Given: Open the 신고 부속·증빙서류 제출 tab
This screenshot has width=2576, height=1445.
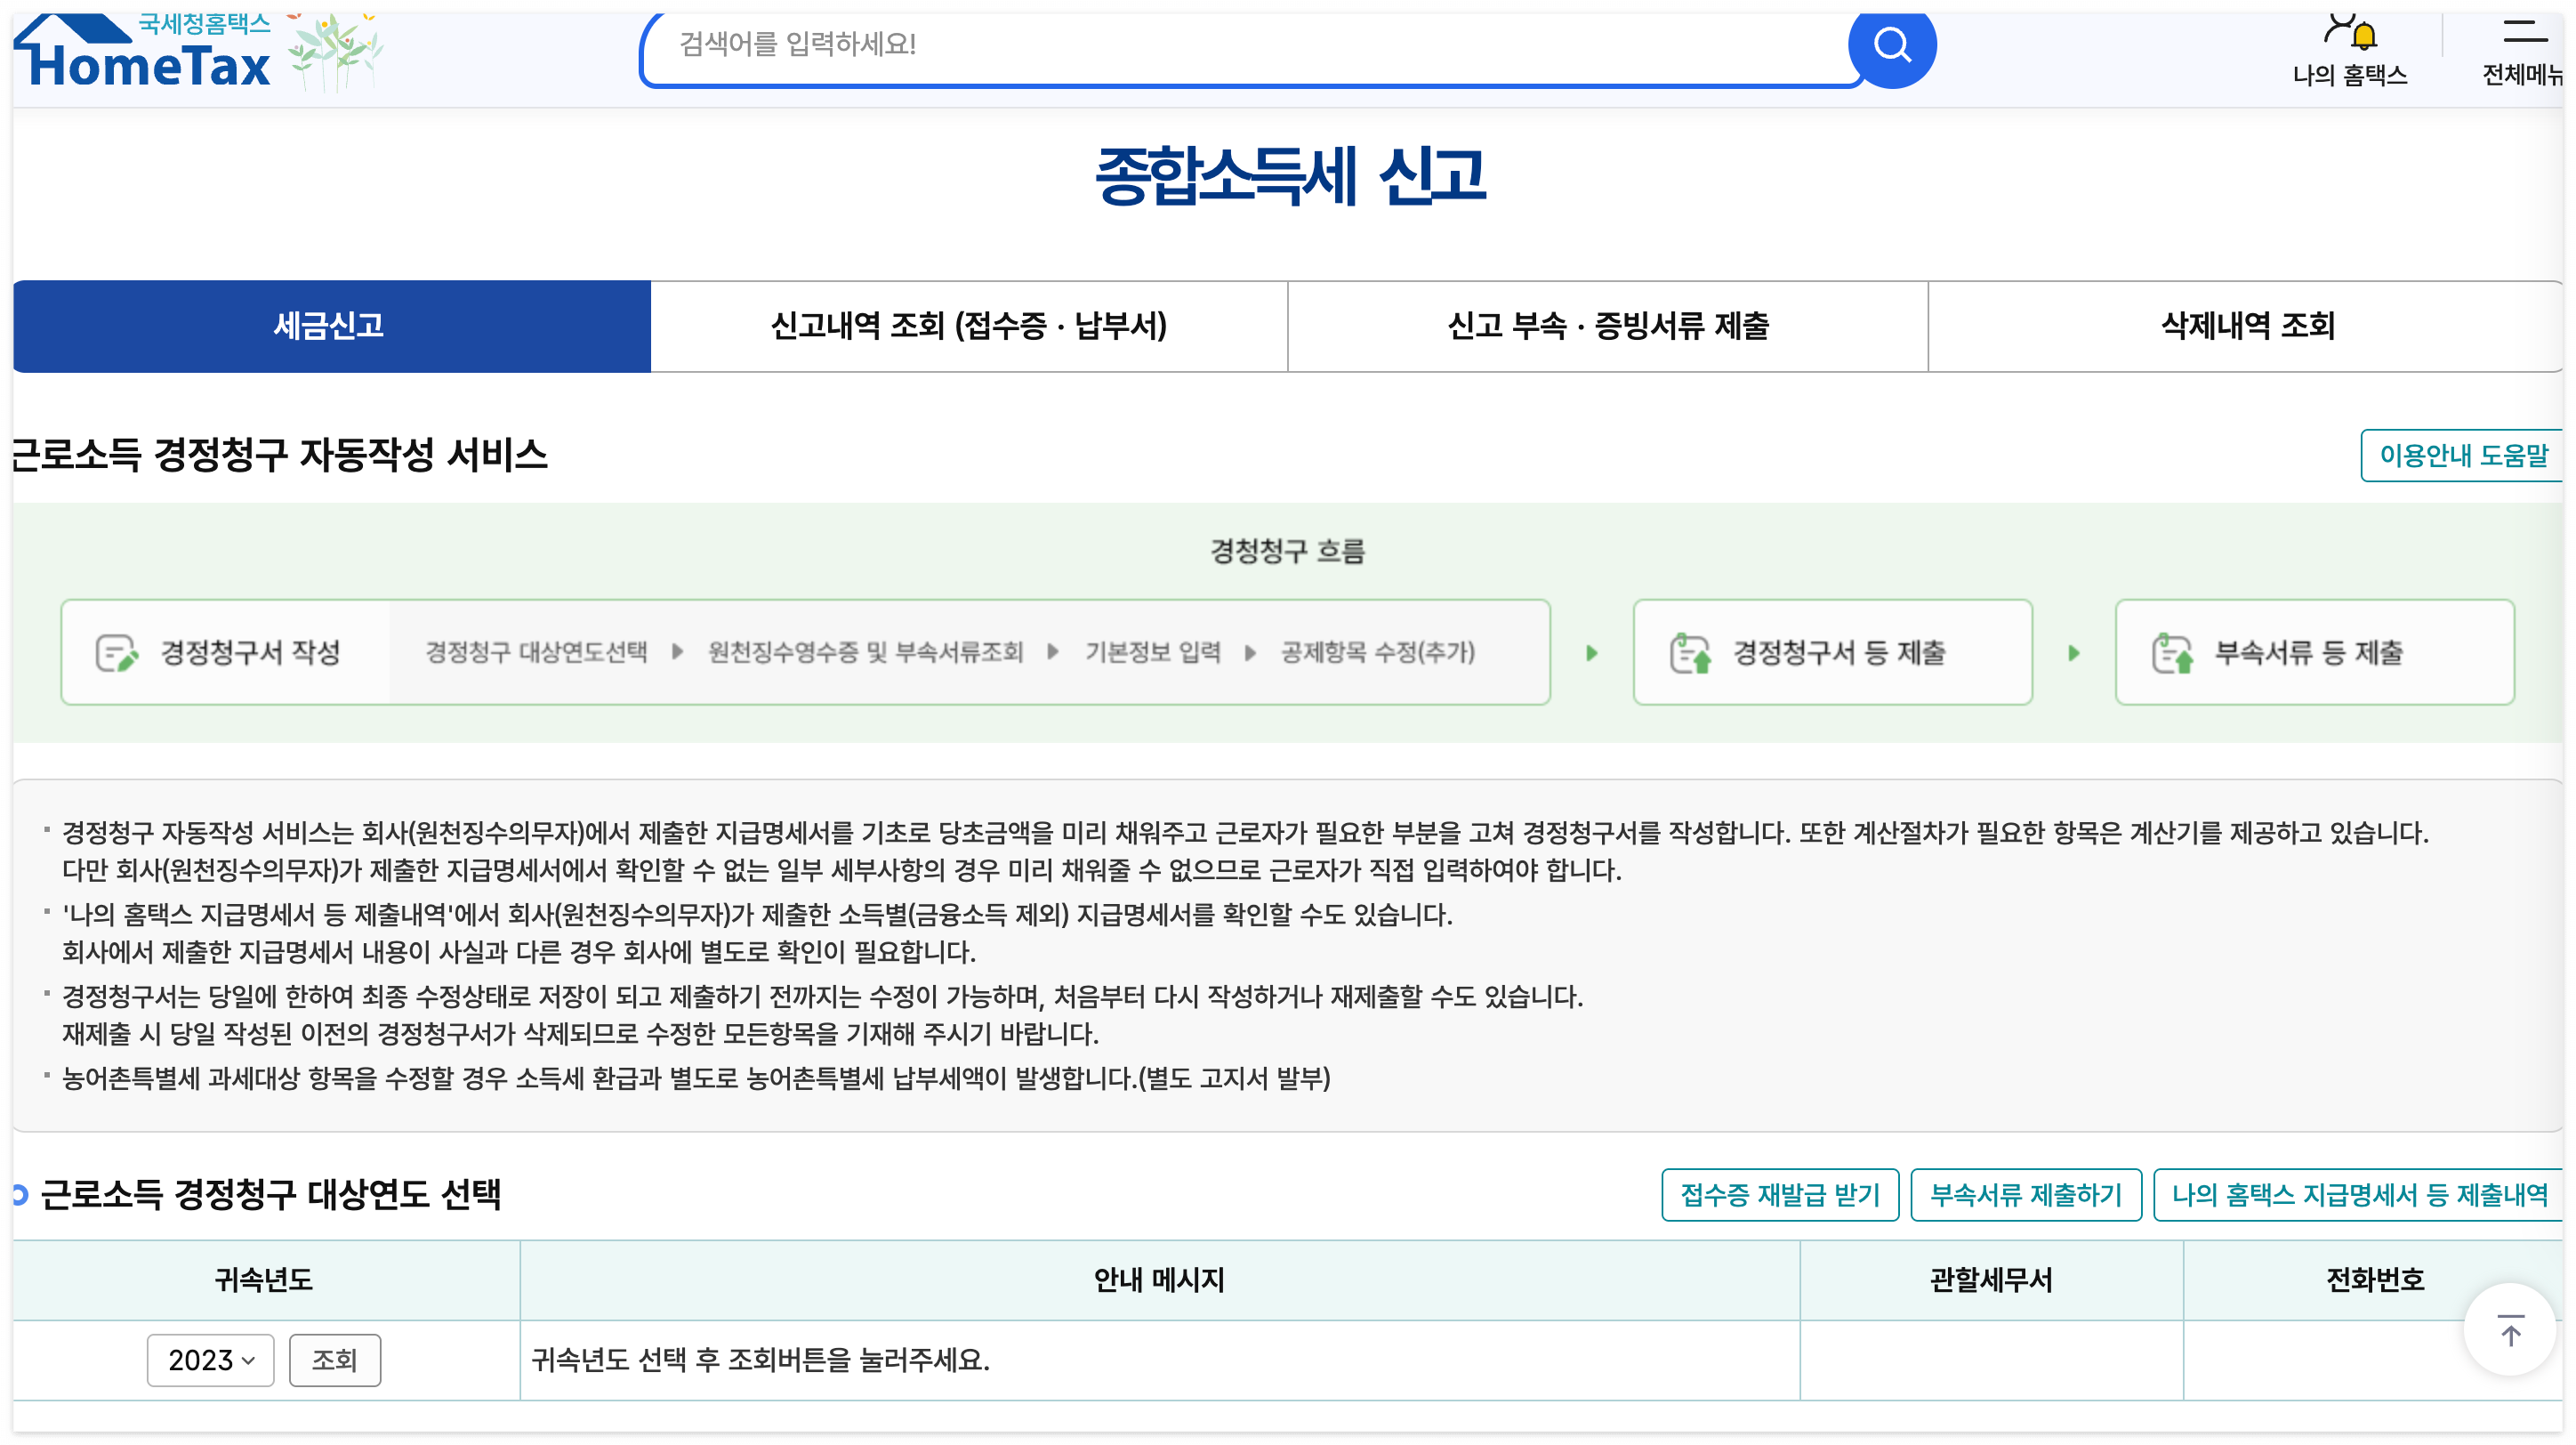Looking at the screenshot, I should pos(1607,326).
